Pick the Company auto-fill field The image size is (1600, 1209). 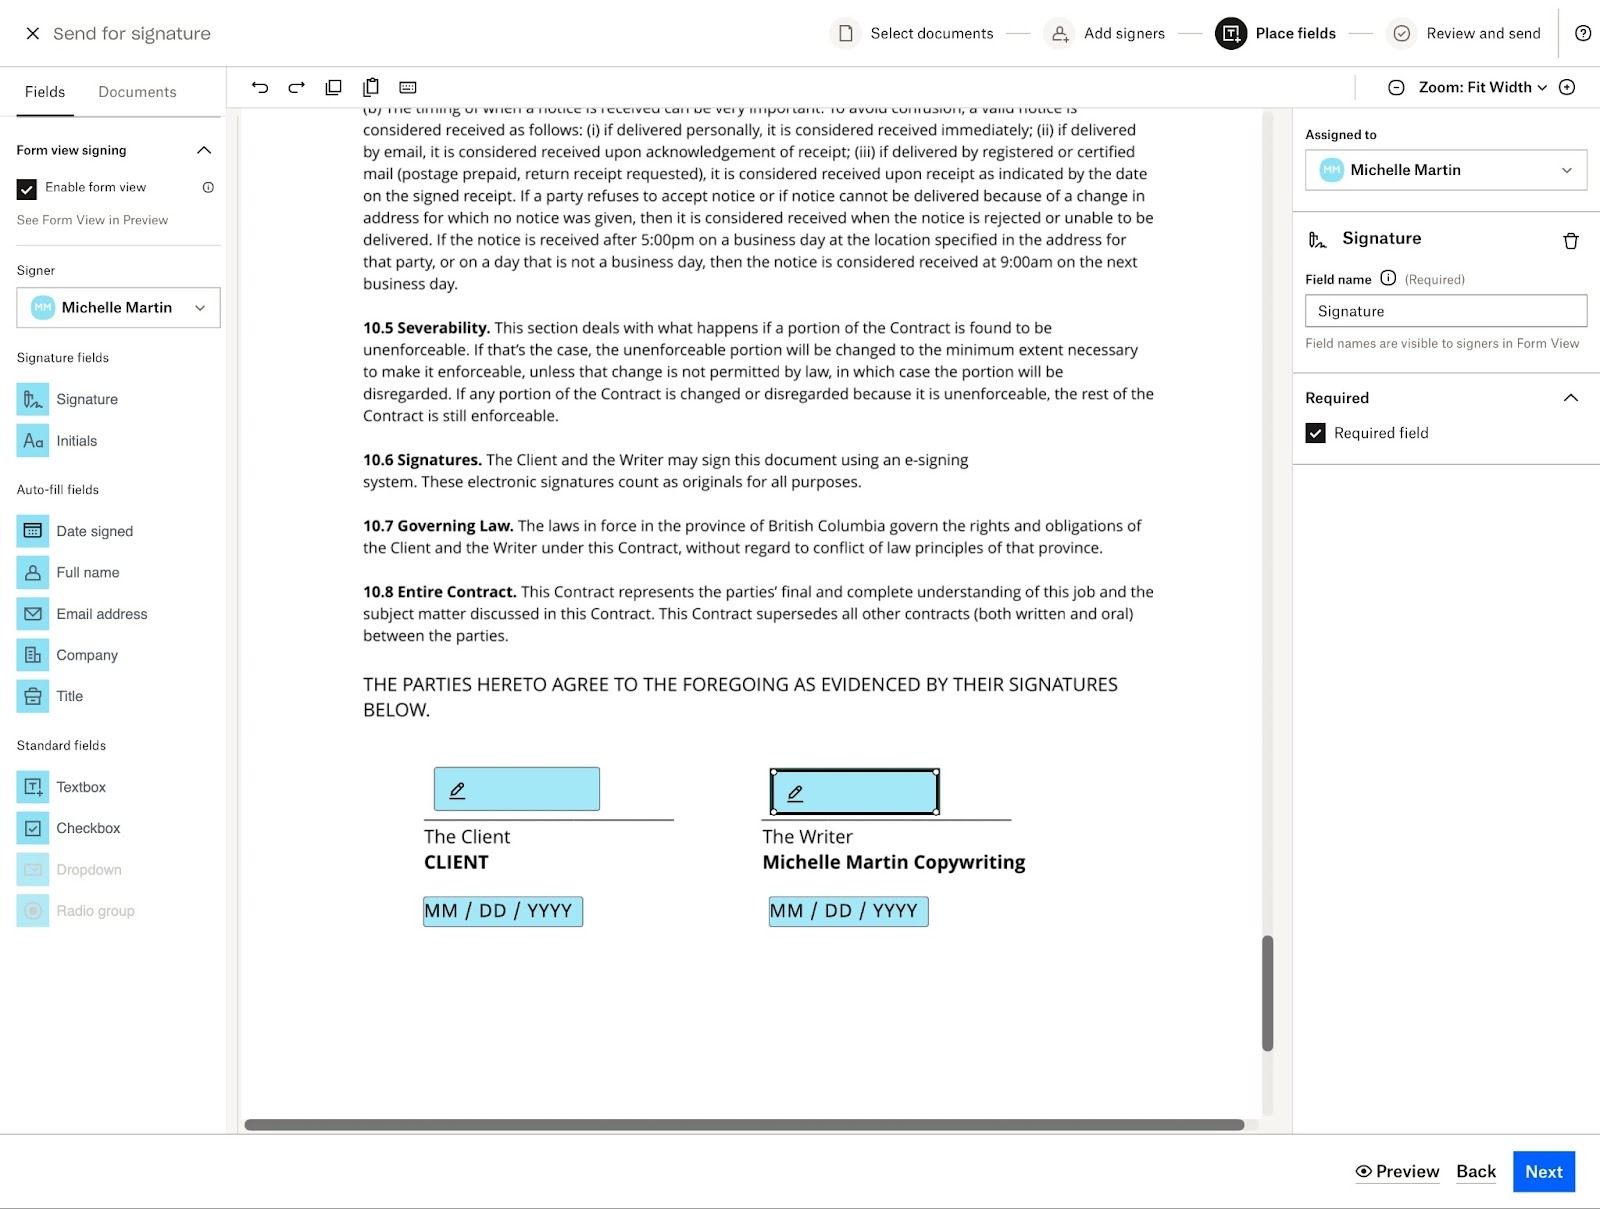[x=86, y=655]
